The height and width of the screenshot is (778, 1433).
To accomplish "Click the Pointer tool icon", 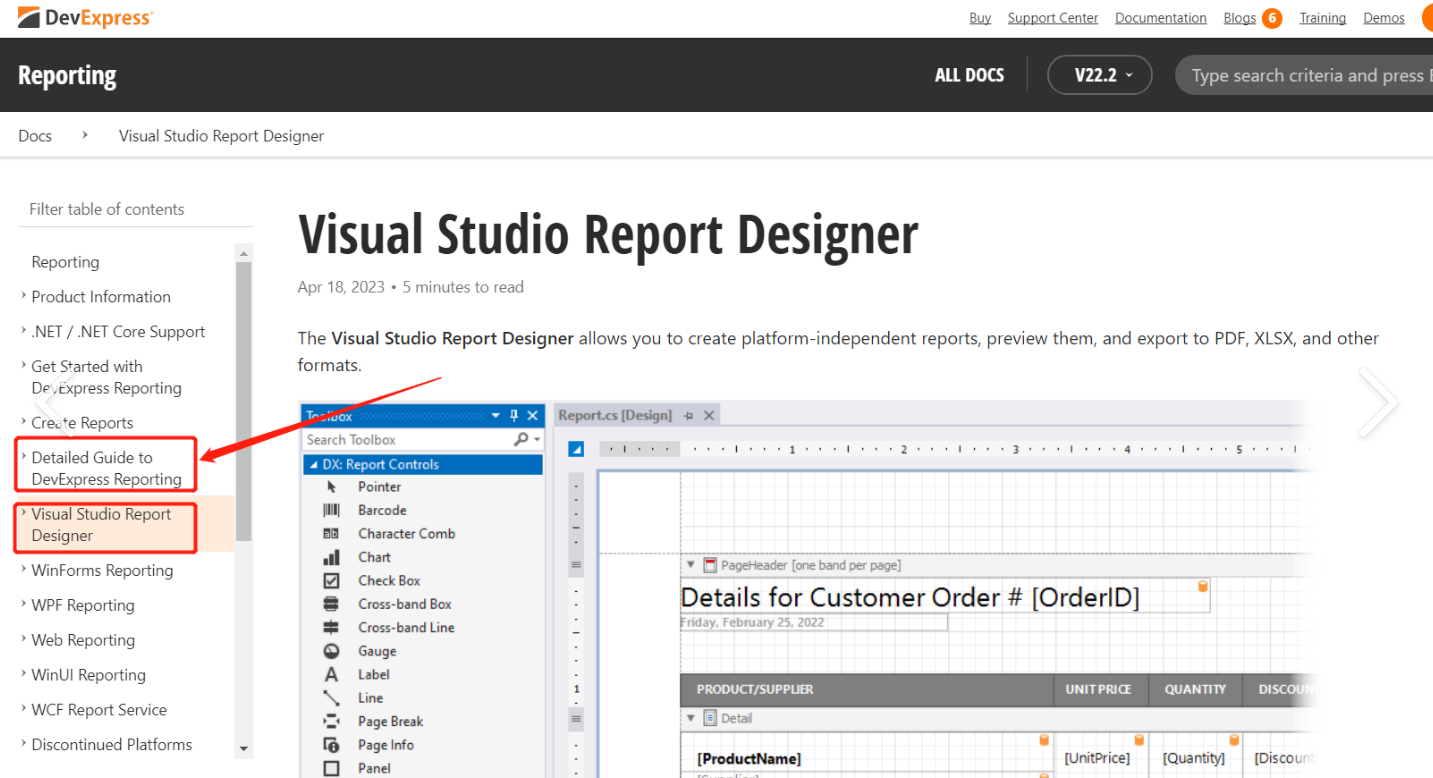I will click(332, 487).
